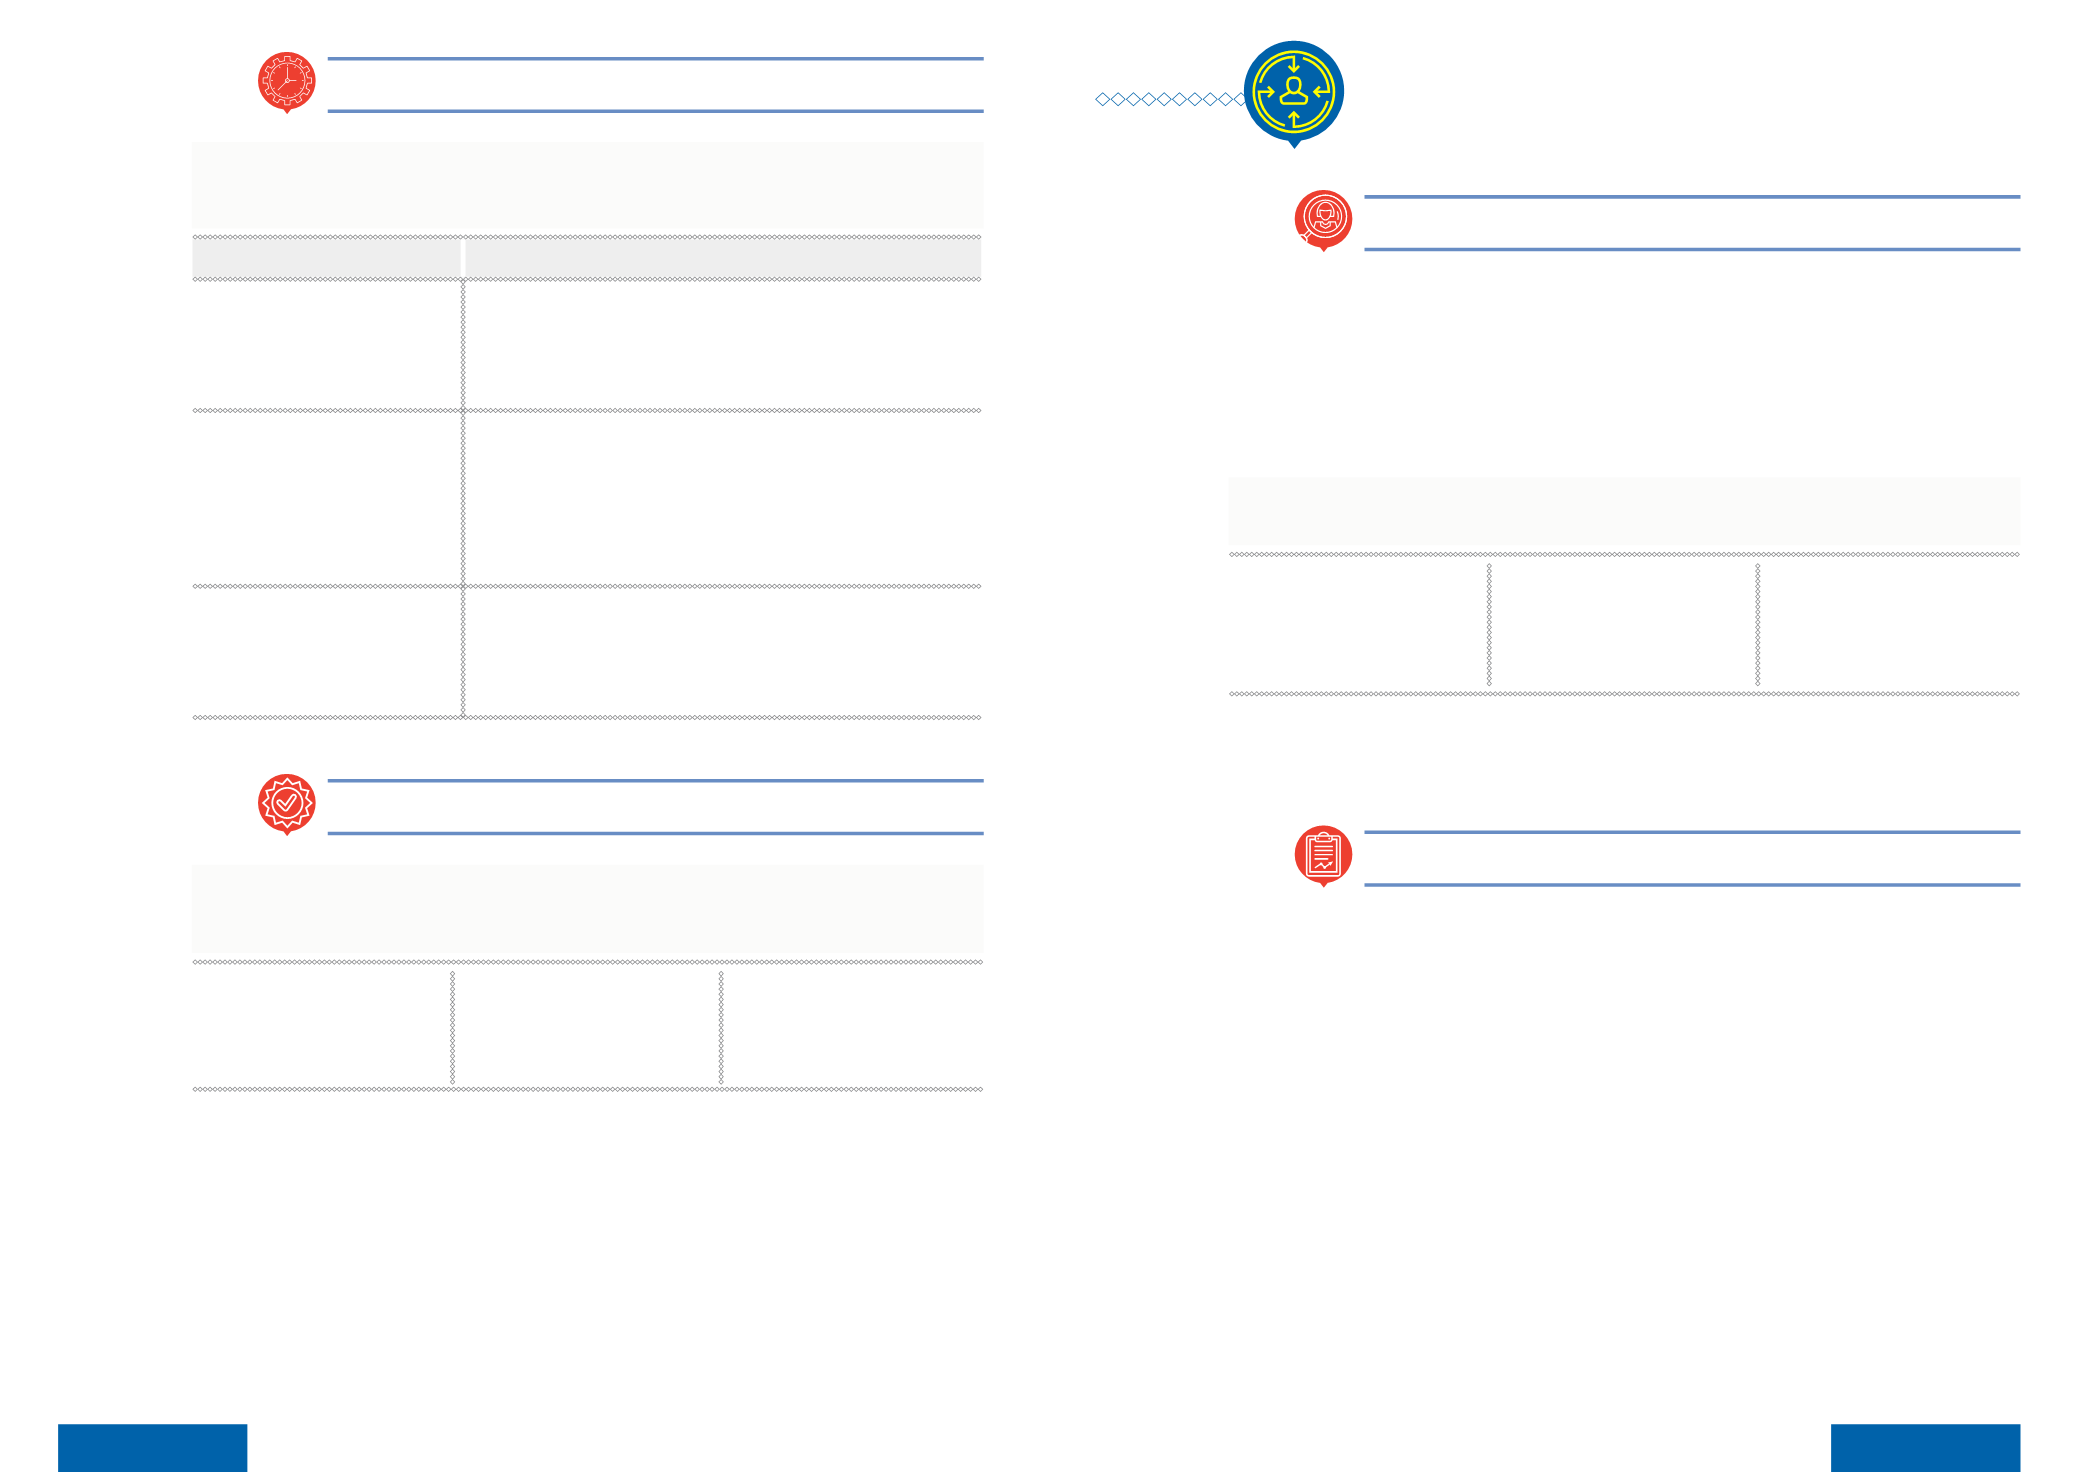Click the red person-search magnifier icon
Viewport: 2076px width, 1472px height.
[1323, 220]
